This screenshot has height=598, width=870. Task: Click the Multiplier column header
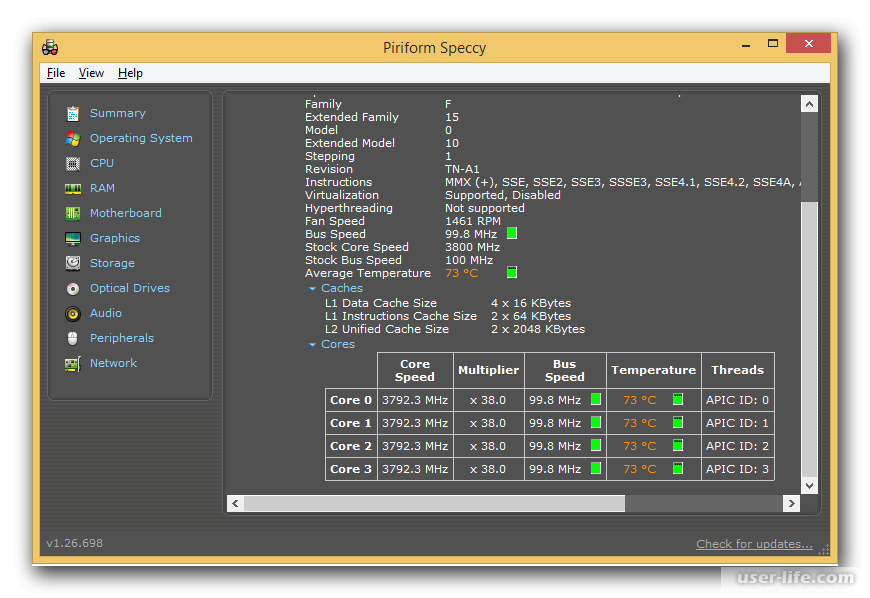coord(489,371)
